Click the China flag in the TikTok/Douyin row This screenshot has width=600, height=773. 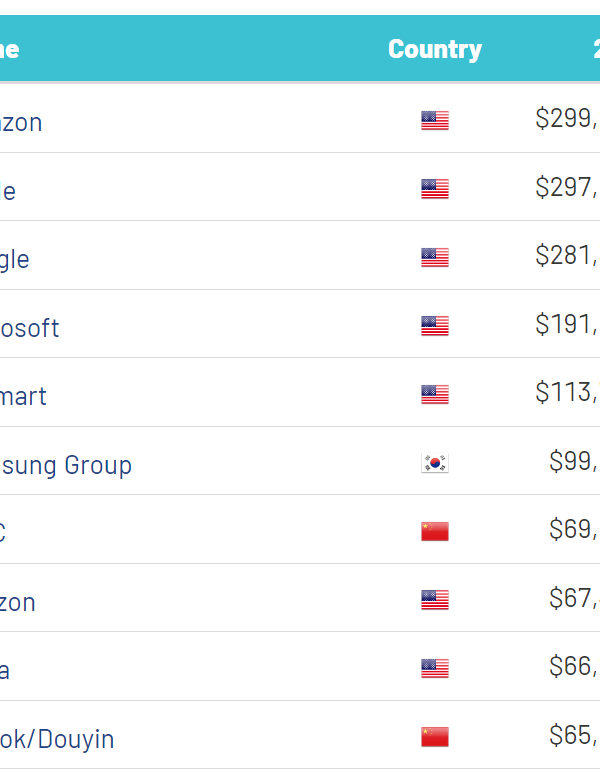click(435, 737)
